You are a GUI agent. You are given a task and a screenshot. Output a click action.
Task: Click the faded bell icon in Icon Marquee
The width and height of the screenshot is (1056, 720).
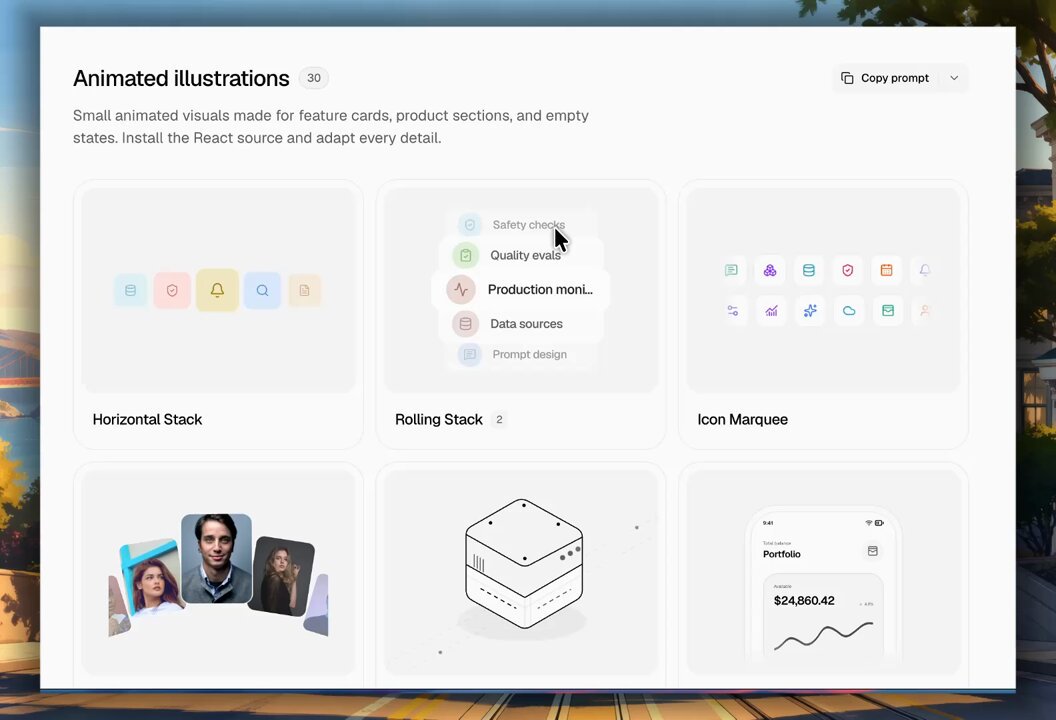[x=925, y=270]
